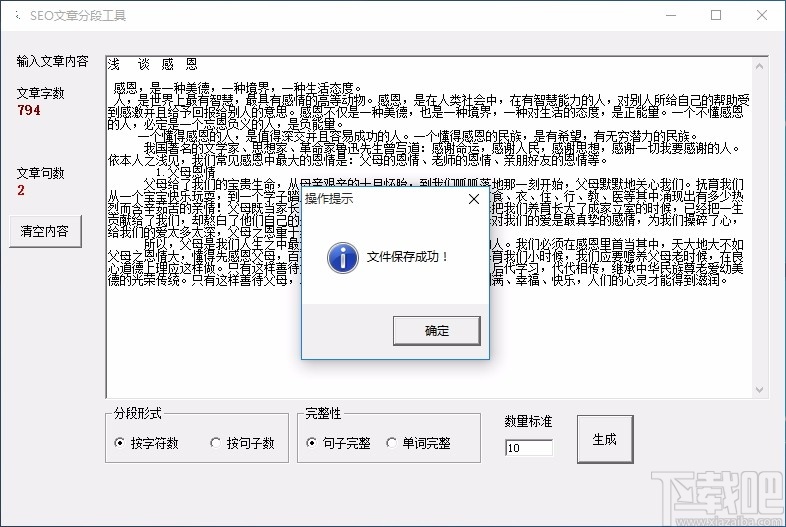The image size is (786, 527).
Task: Focus the 数量标准 input field
Action: (x=529, y=448)
